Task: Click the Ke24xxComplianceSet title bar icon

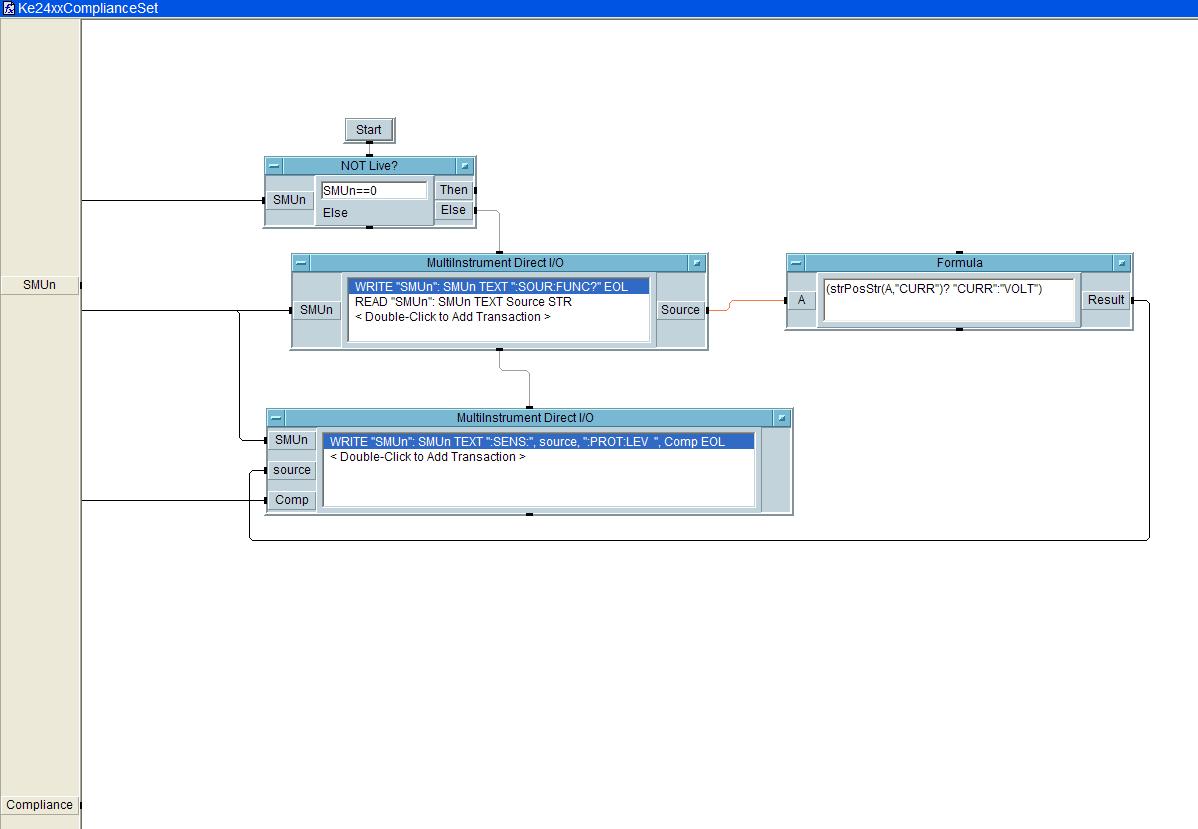Action: point(9,8)
